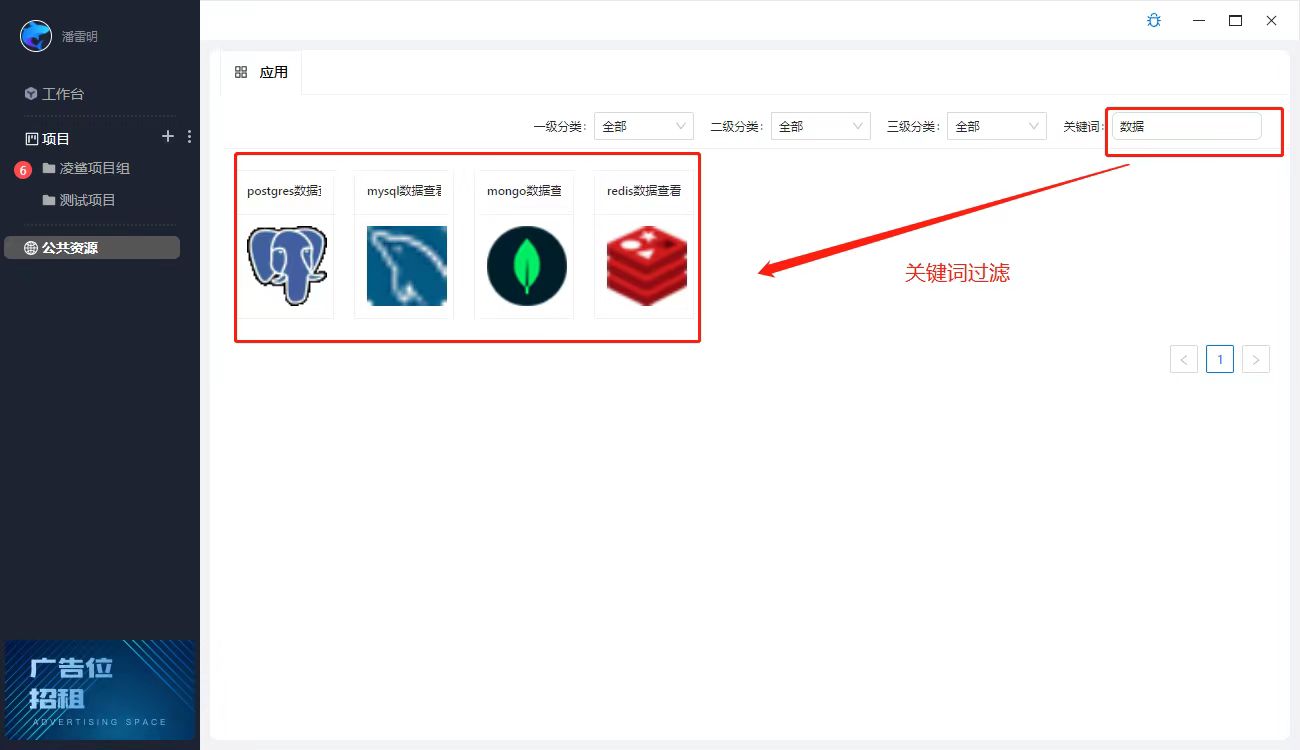
Task: Click the 应用 grid icon
Action: [241, 72]
